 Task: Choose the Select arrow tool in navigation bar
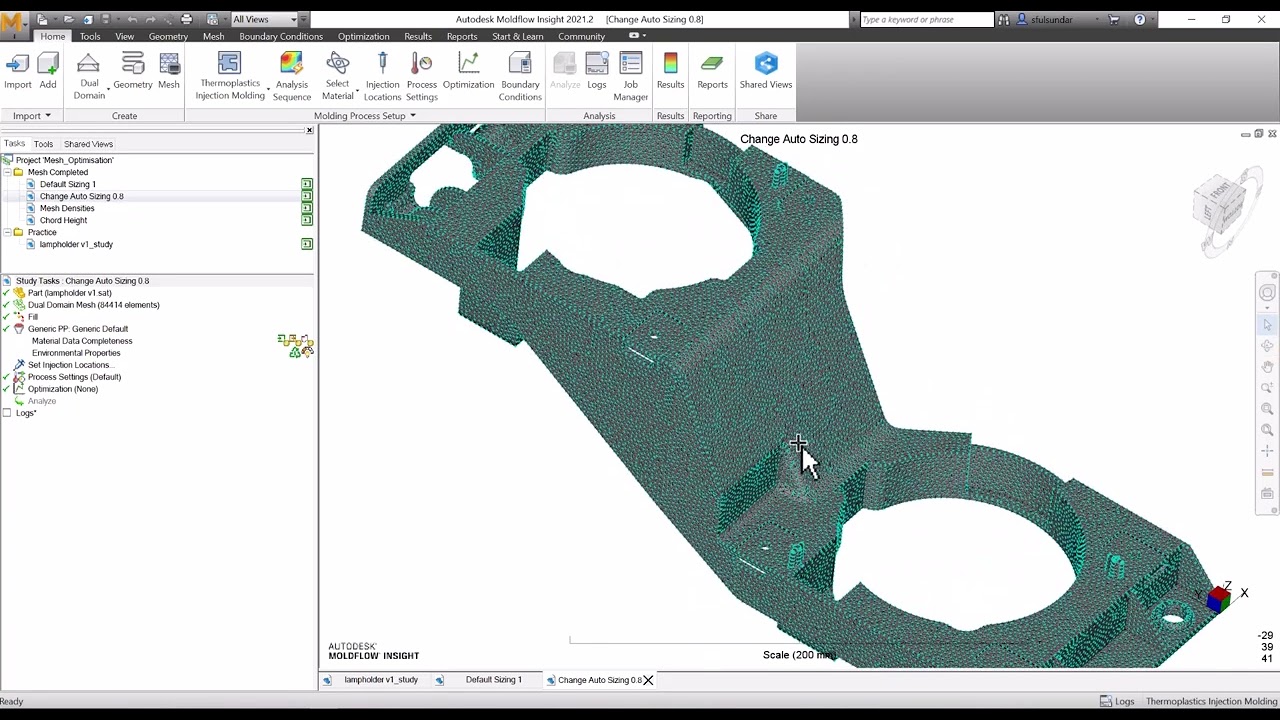tap(1267, 325)
